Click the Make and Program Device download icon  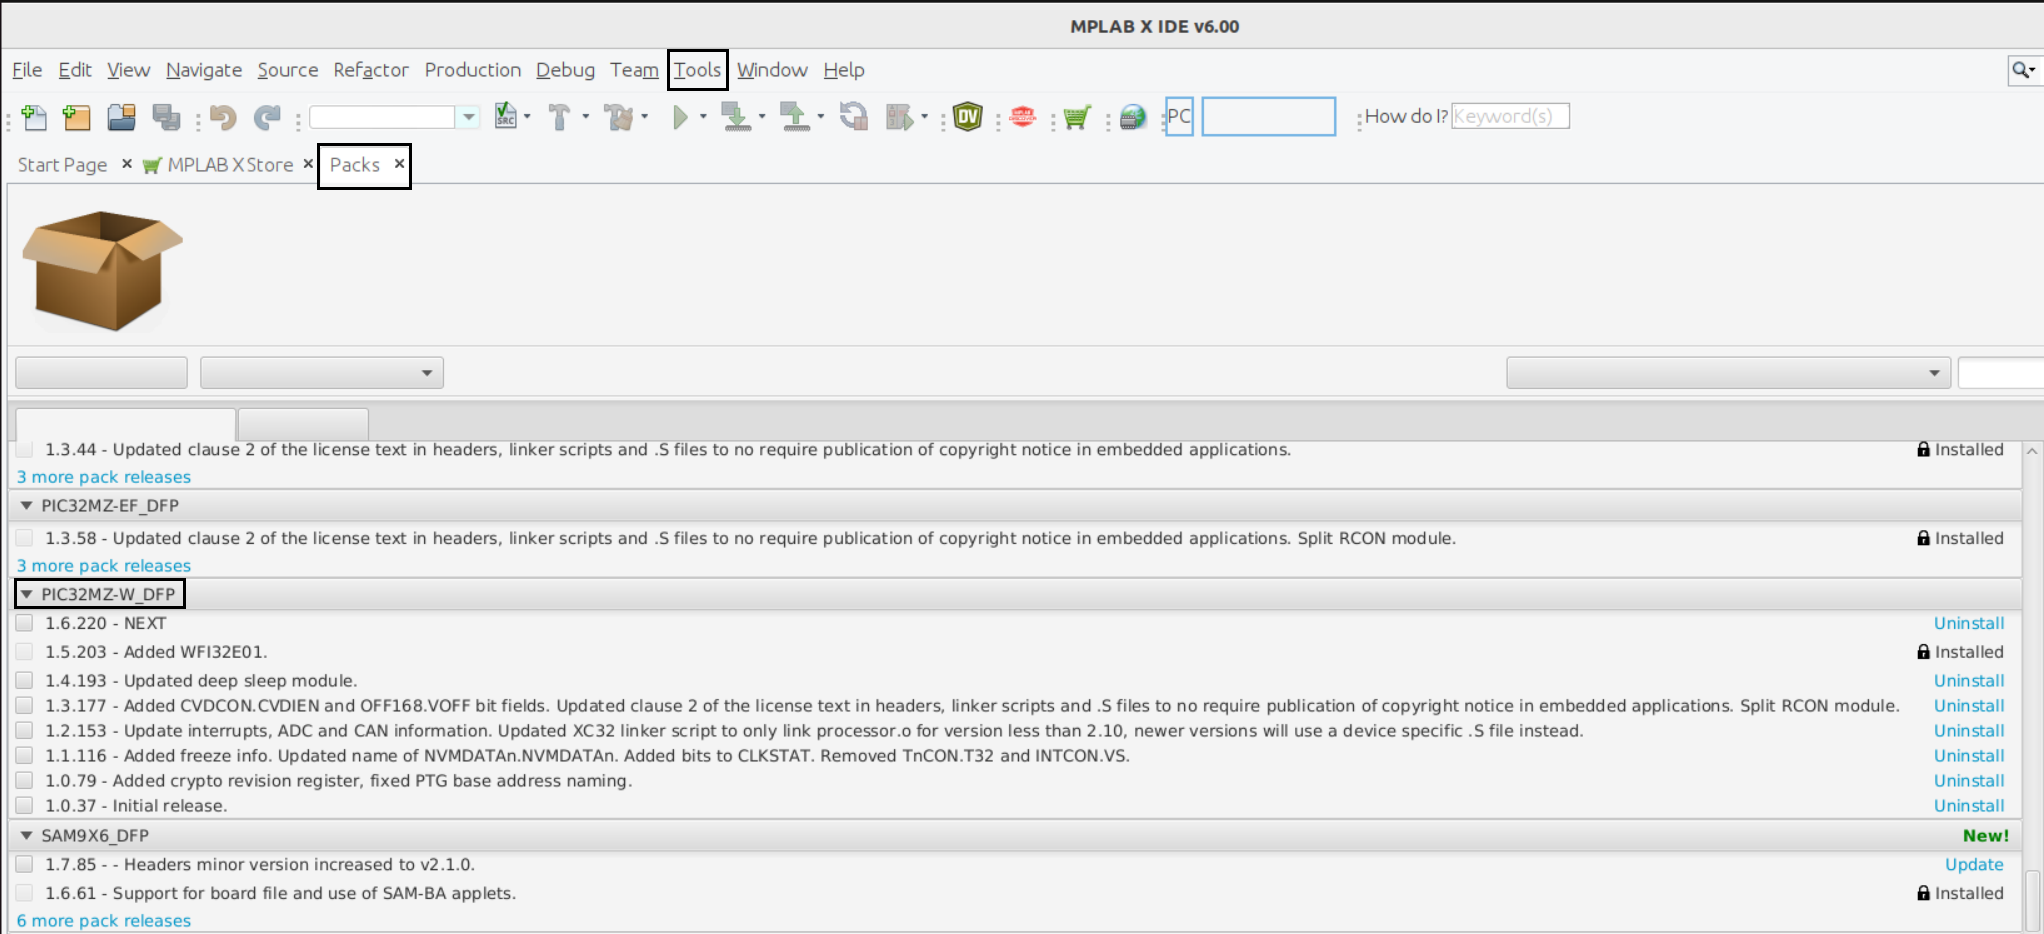pos(736,117)
